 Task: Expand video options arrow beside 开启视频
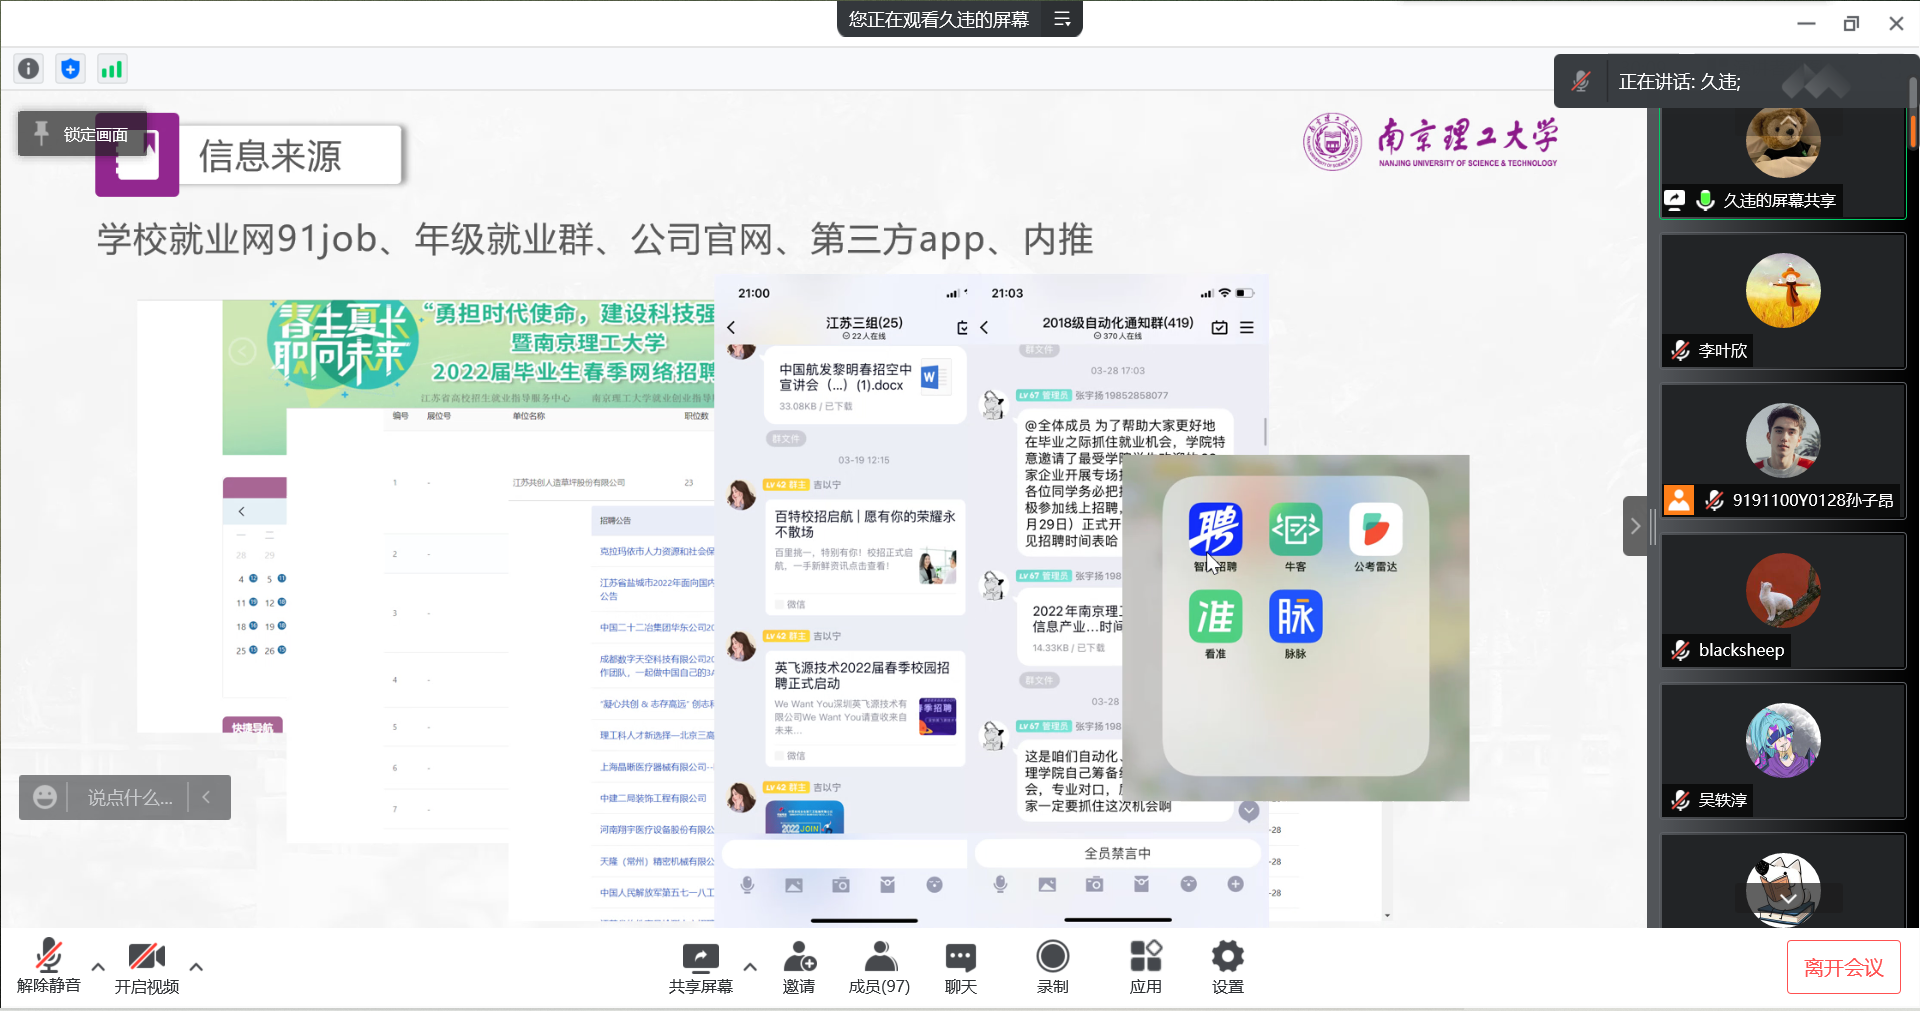(x=196, y=967)
